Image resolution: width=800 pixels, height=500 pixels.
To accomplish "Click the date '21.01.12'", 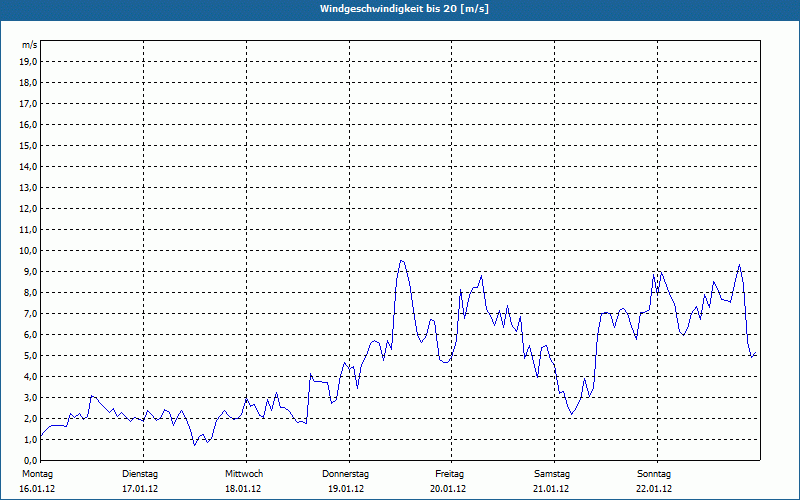I will tap(551, 489).
